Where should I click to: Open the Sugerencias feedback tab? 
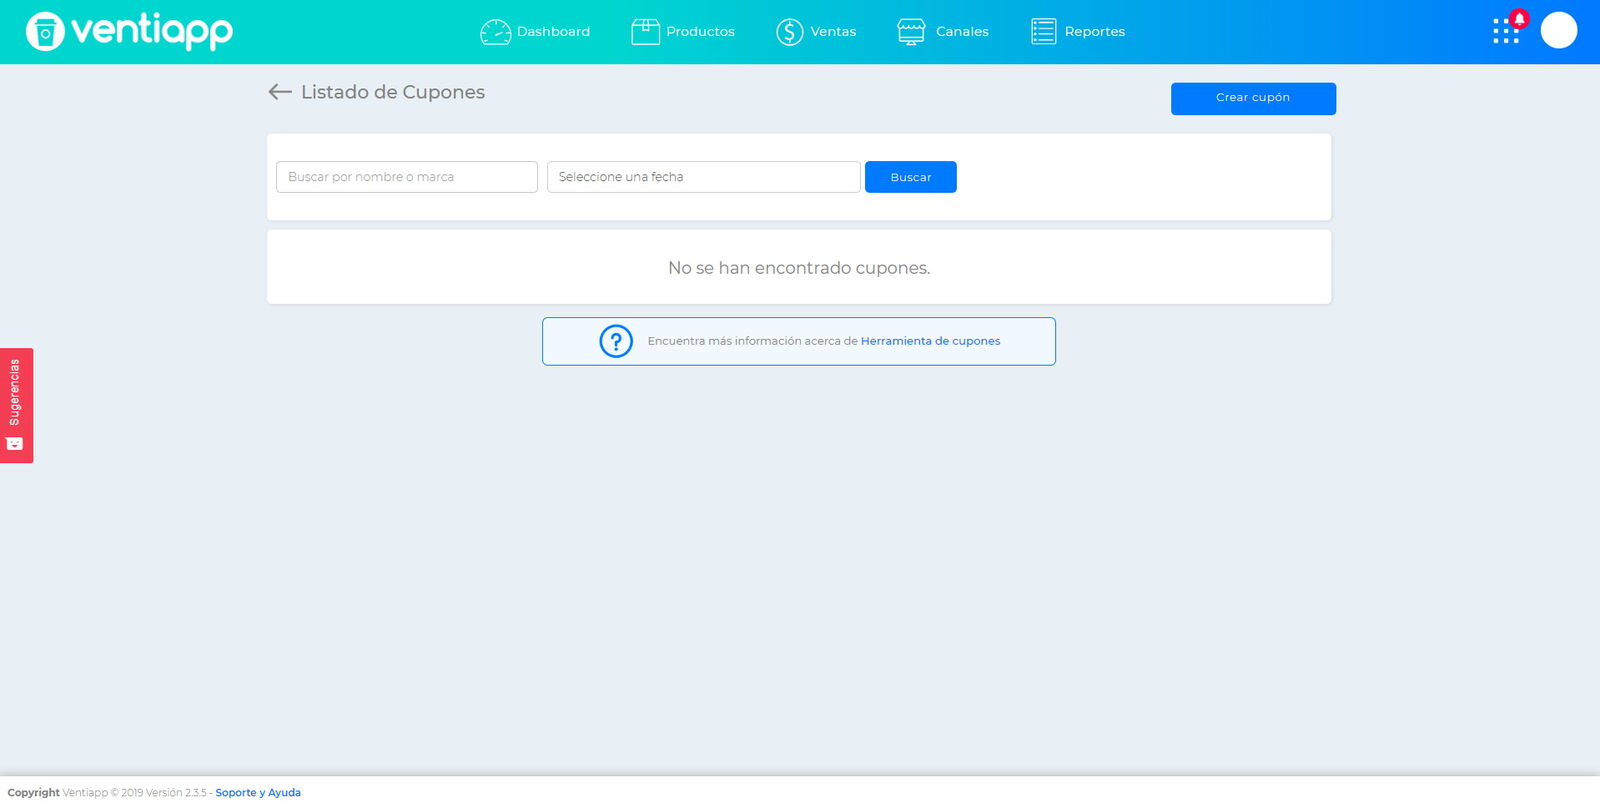16,405
